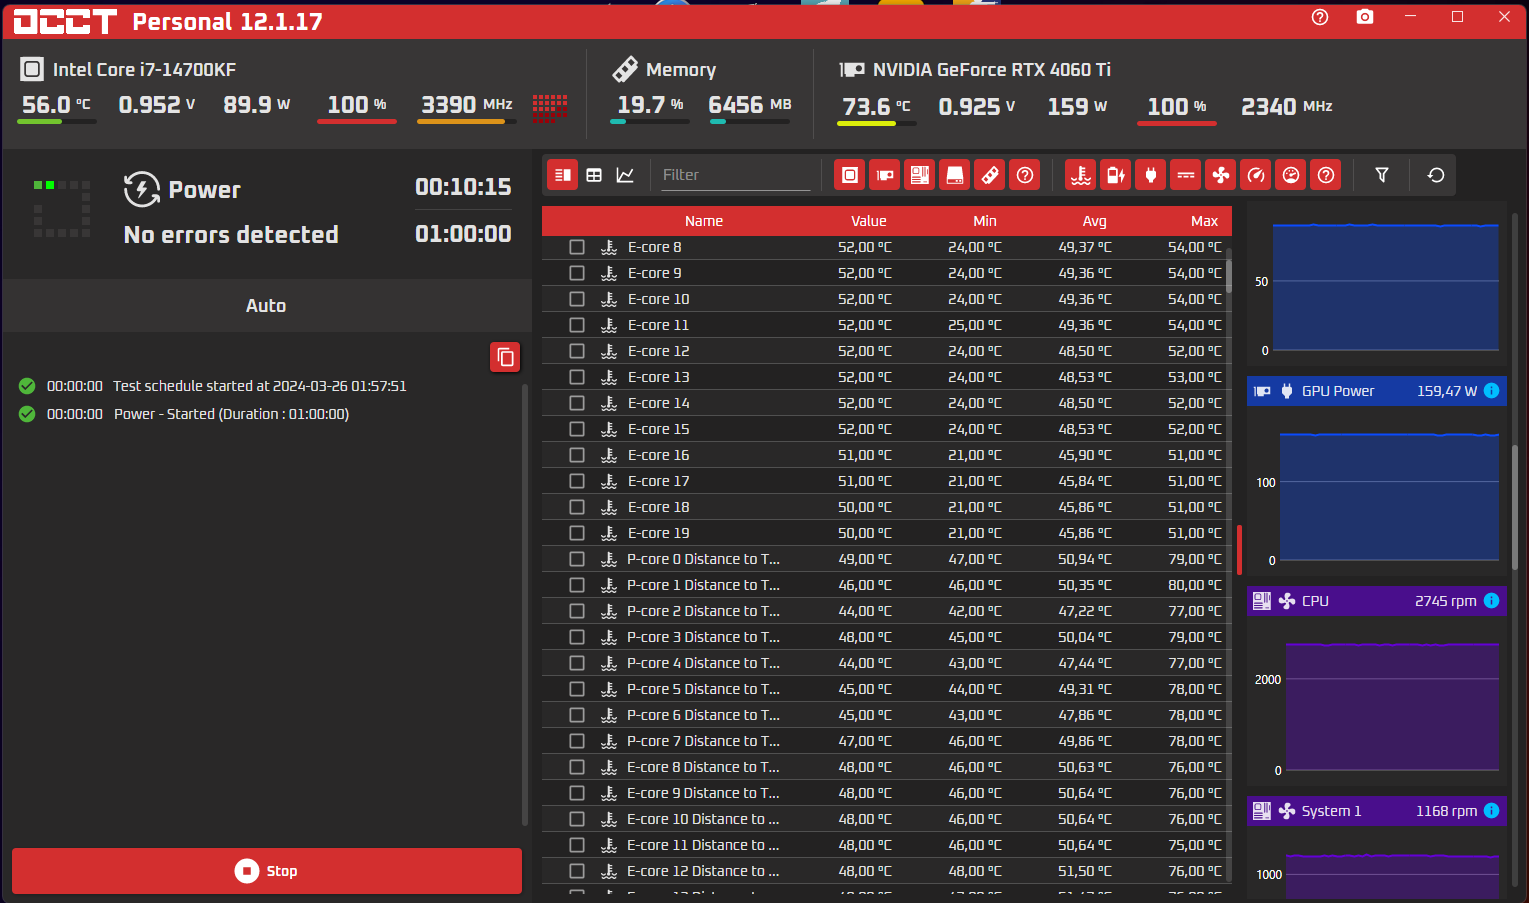Click the E-core 16 row name
1529x903 pixels.
click(658, 455)
